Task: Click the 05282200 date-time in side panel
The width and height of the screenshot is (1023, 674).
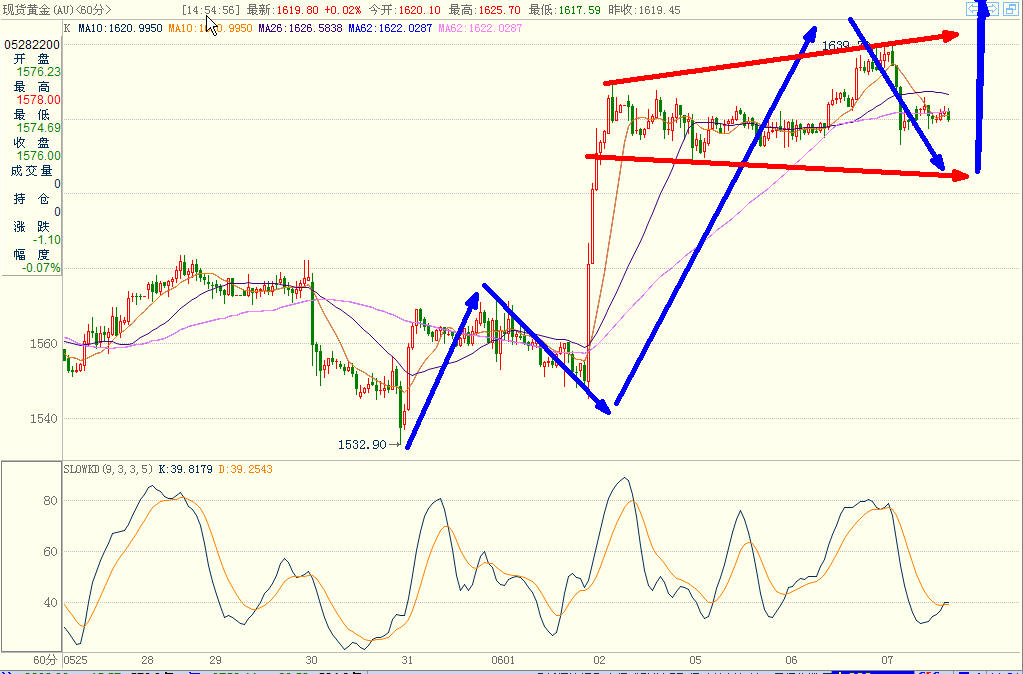Action: [32, 44]
